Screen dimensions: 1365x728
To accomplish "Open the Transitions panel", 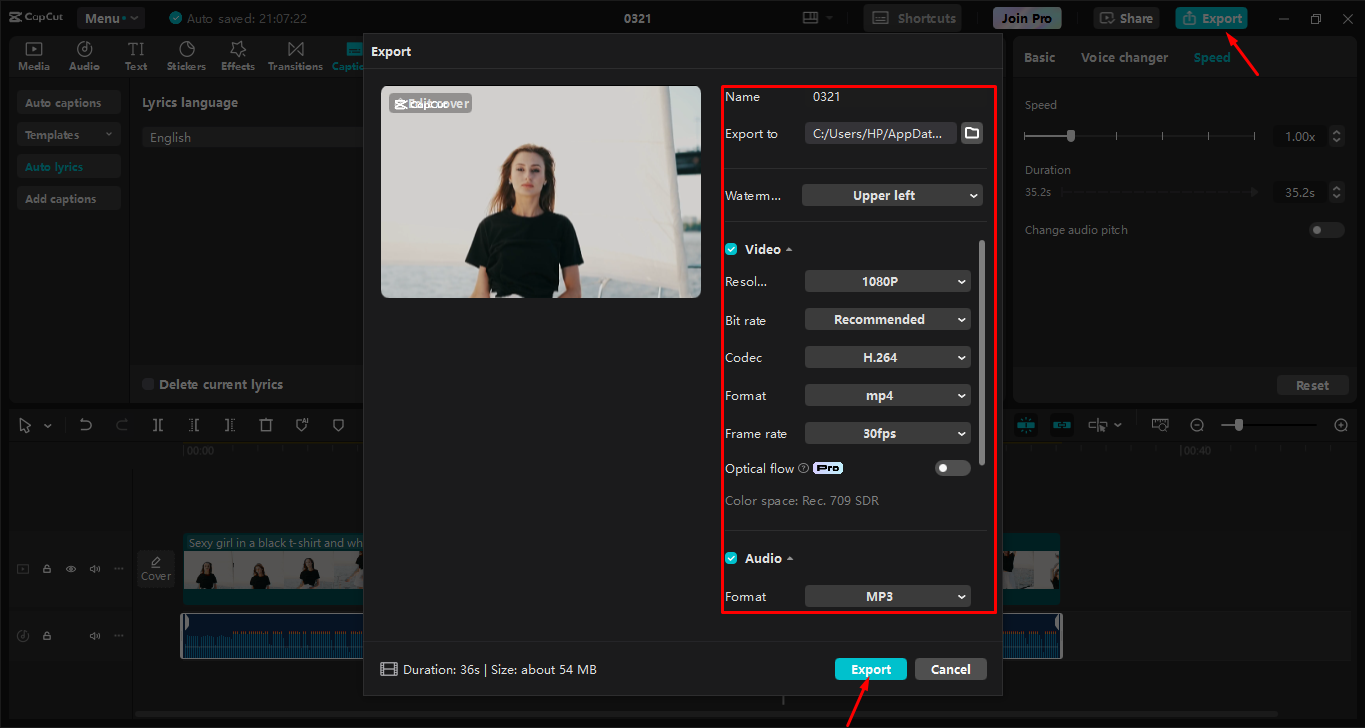I will pos(295,54).
